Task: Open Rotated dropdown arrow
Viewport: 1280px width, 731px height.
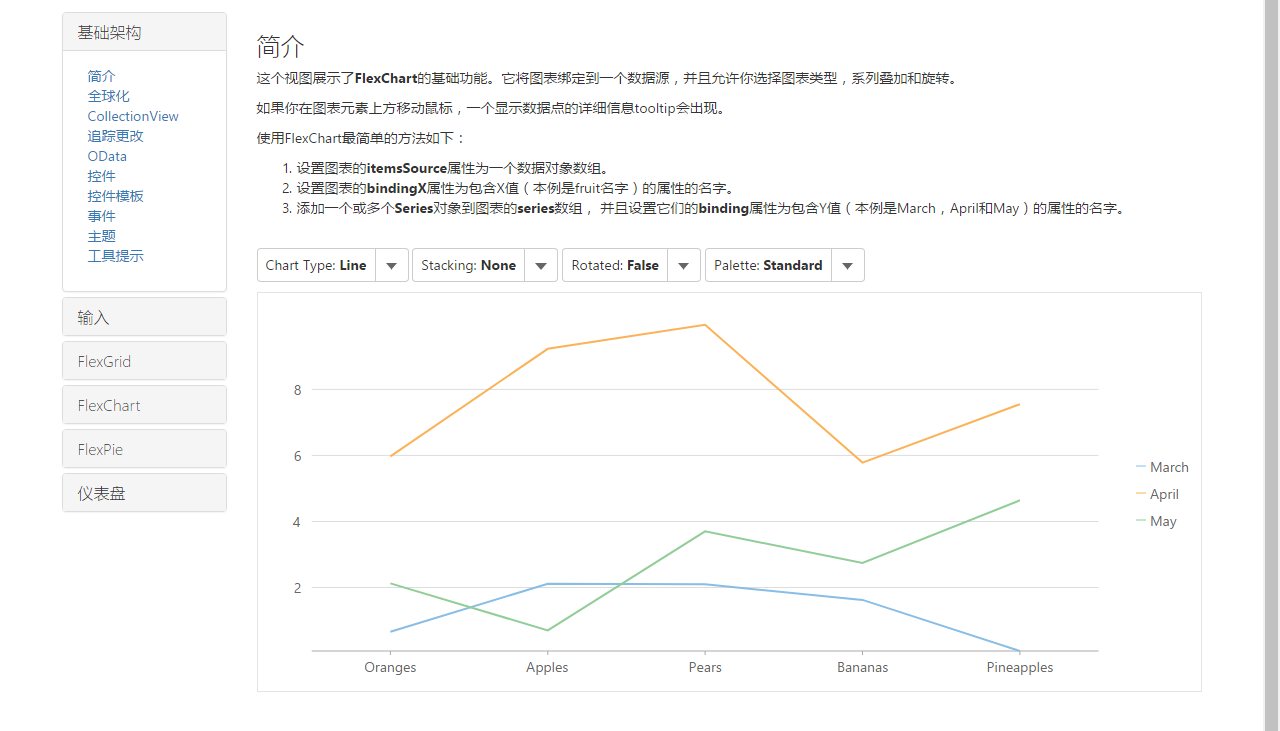Action: [684, 265]
